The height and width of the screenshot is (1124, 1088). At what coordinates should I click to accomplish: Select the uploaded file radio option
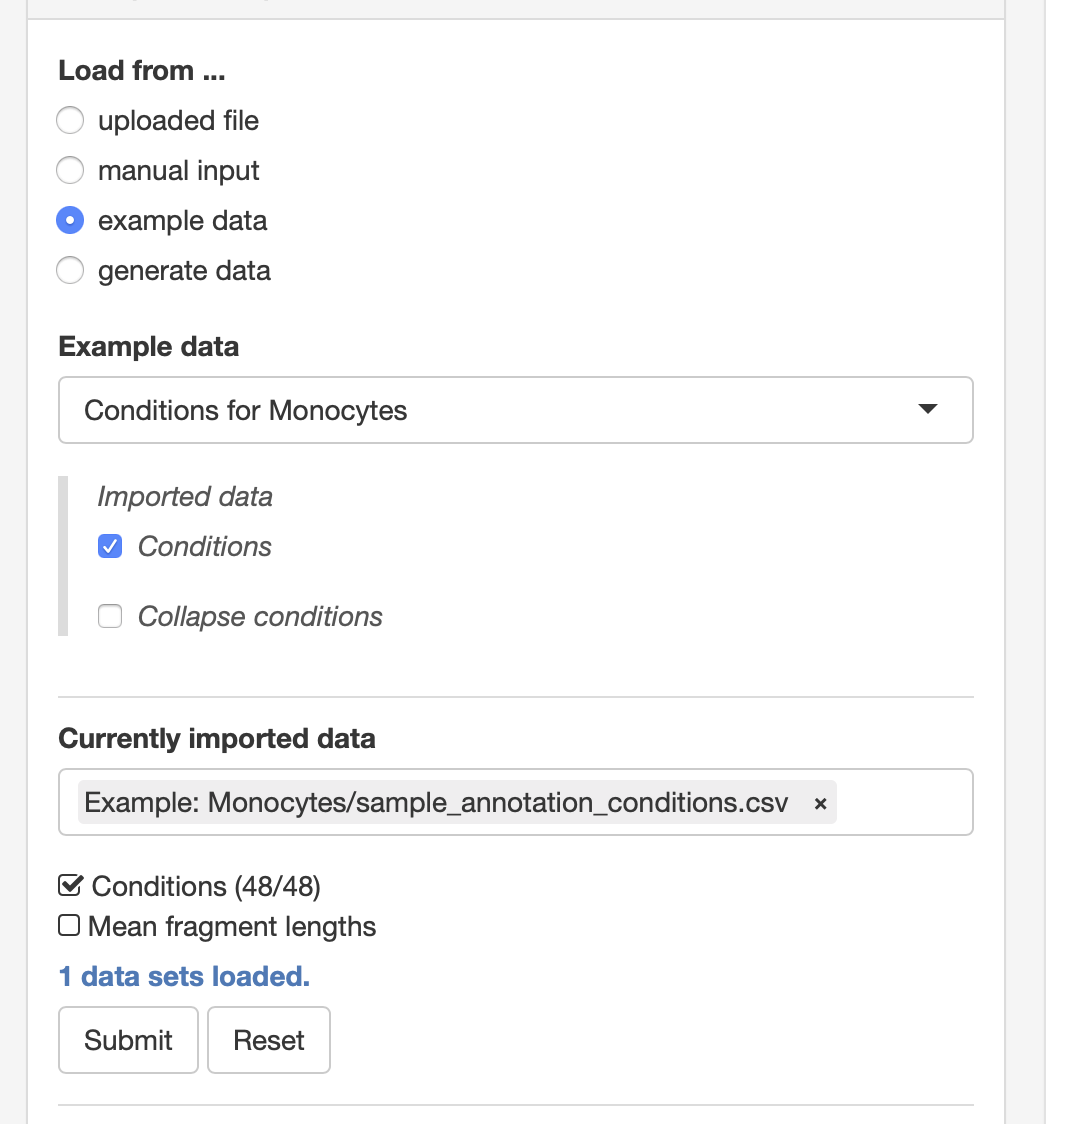[x=70, y=120]
